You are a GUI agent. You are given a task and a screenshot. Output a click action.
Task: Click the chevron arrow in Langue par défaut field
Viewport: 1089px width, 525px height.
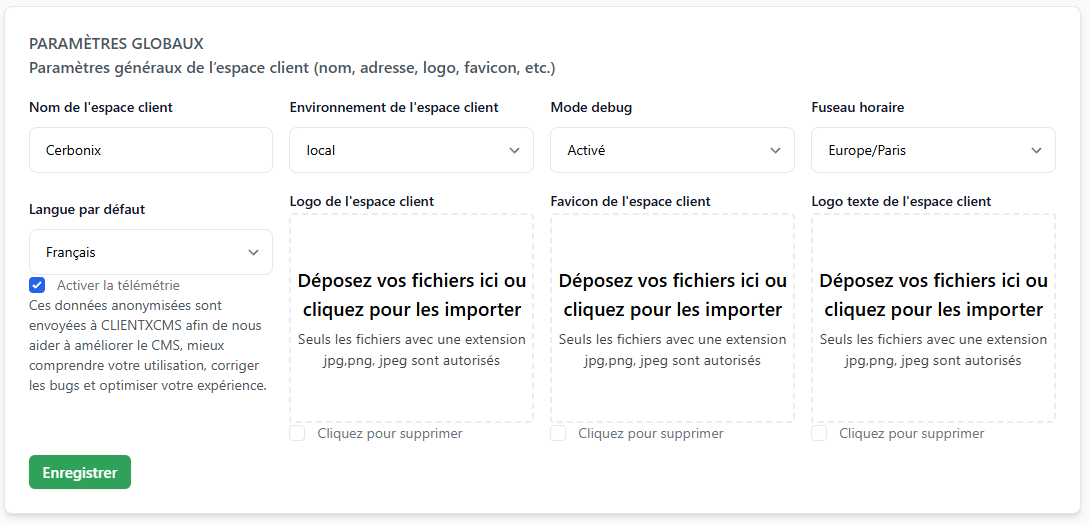click(253, 253)
